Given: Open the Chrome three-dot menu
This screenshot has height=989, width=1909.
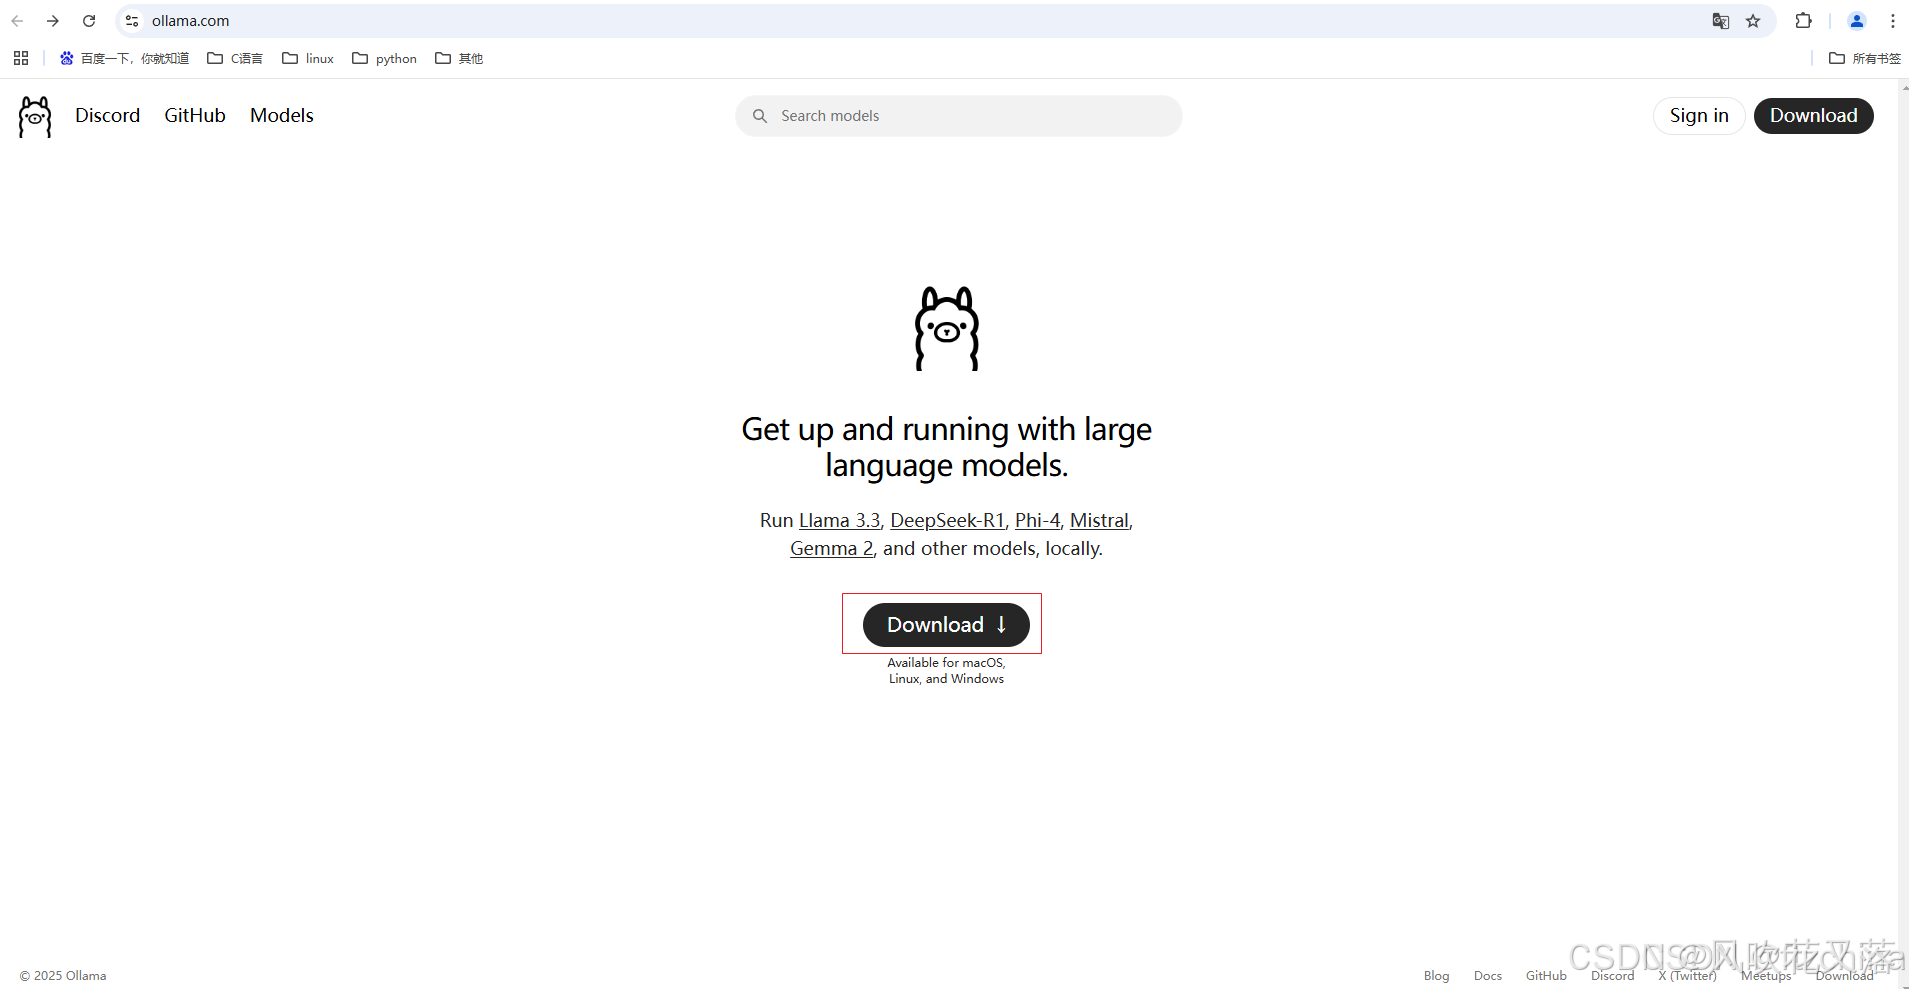Looking at the screenshot, I should click(x=1893, y=21).
